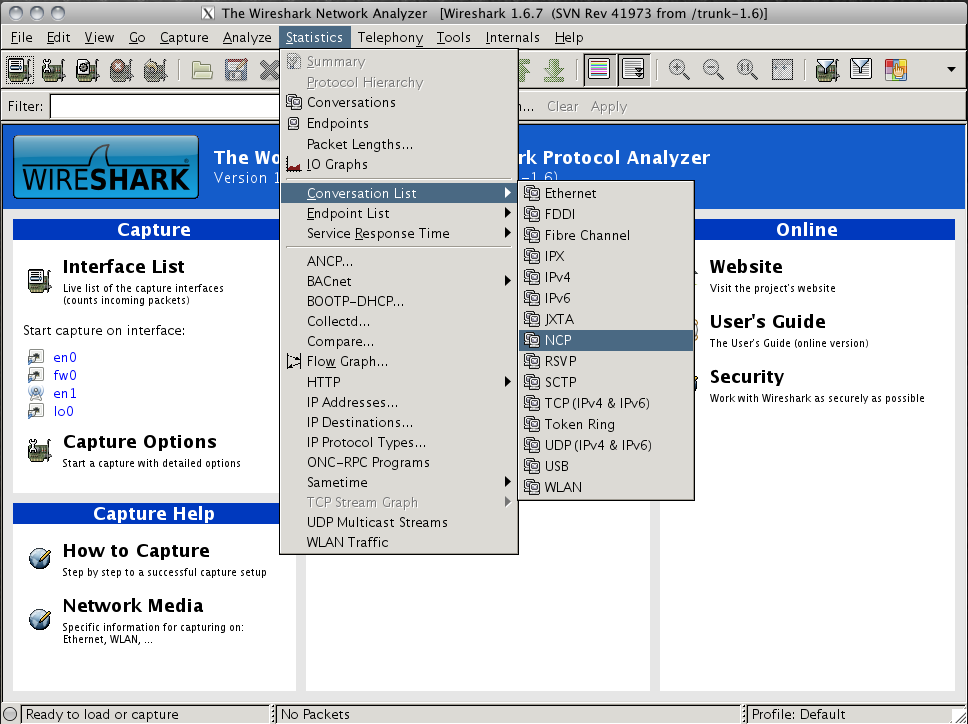Choose UDP Multicast Streams entry

[399, 522]
